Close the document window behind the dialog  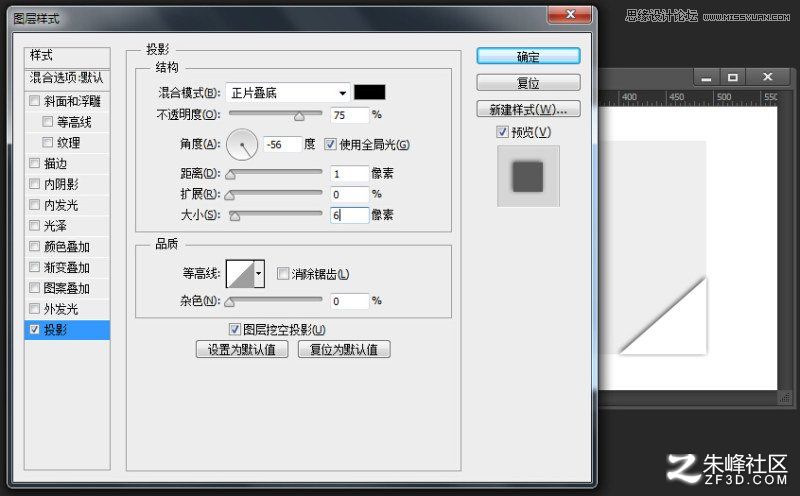[x=767, y=78]
